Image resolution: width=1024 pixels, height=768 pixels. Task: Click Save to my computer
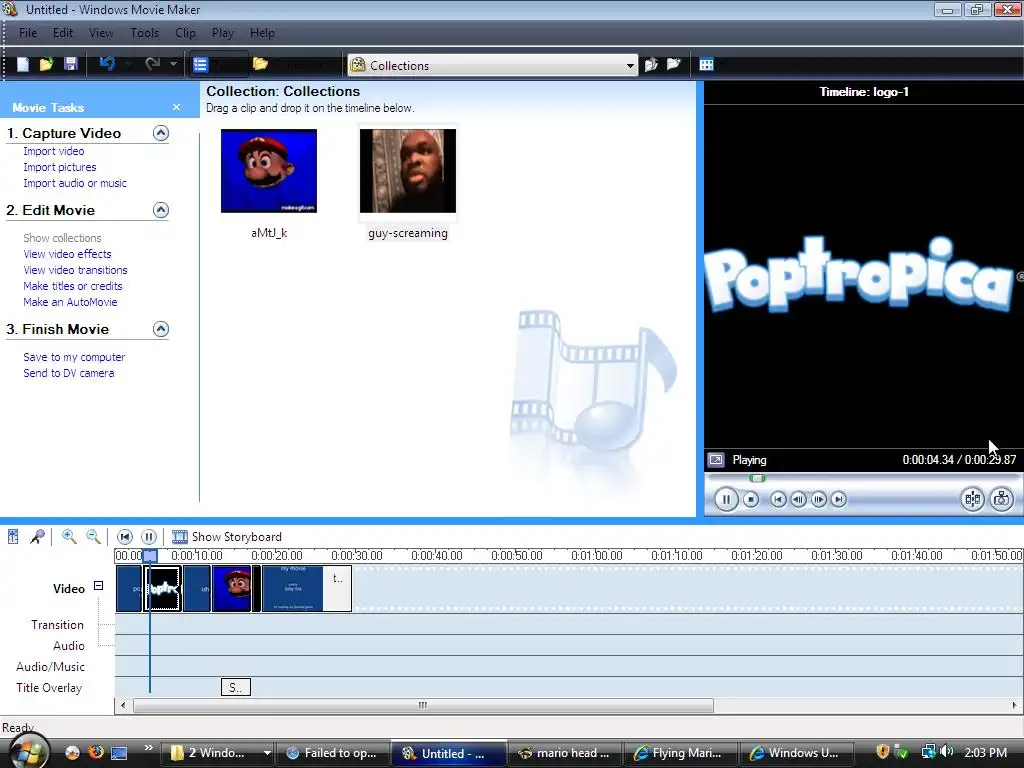click(74, 357)
